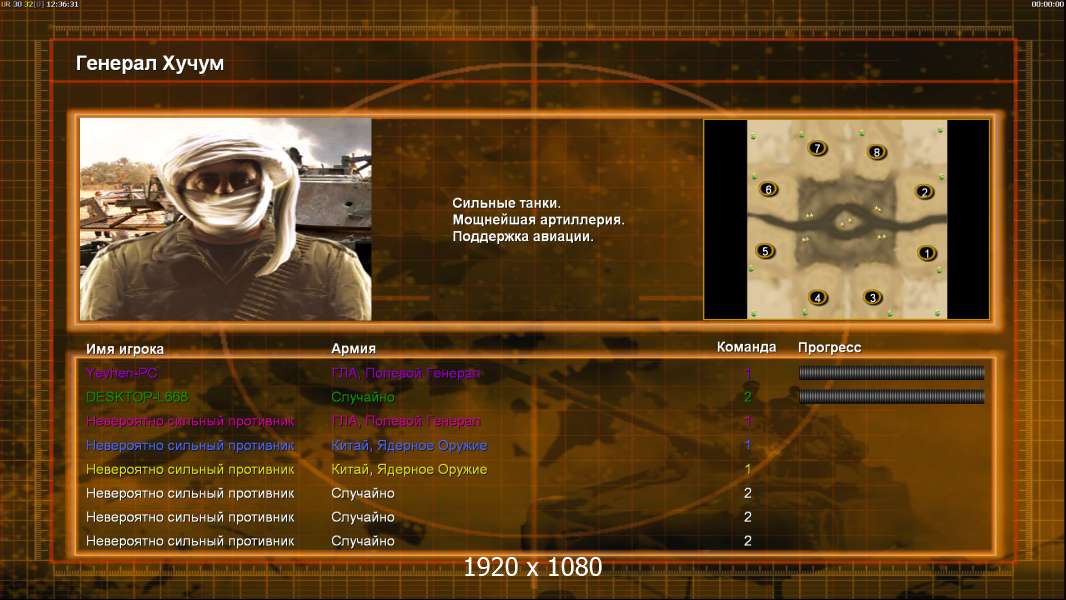Screen dimensions: 1066x600
Task: Click the yellow Китай, Ядерное Оружие army entry
Action: pyautogui.click(x=409, y=469)
